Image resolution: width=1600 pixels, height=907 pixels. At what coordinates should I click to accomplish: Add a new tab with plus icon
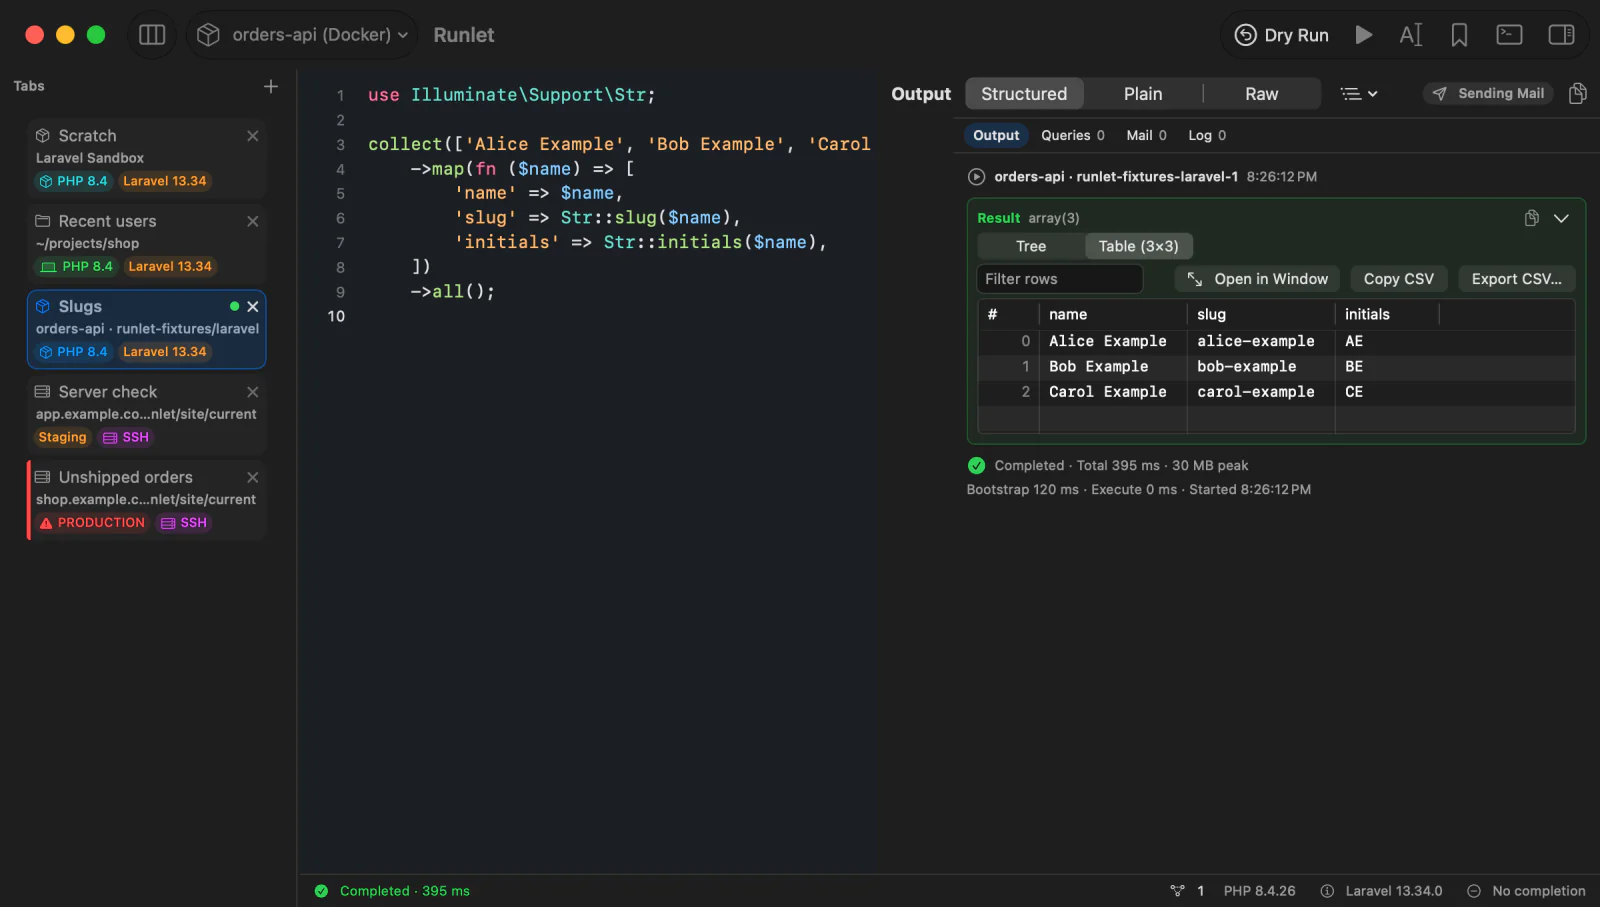271,87
